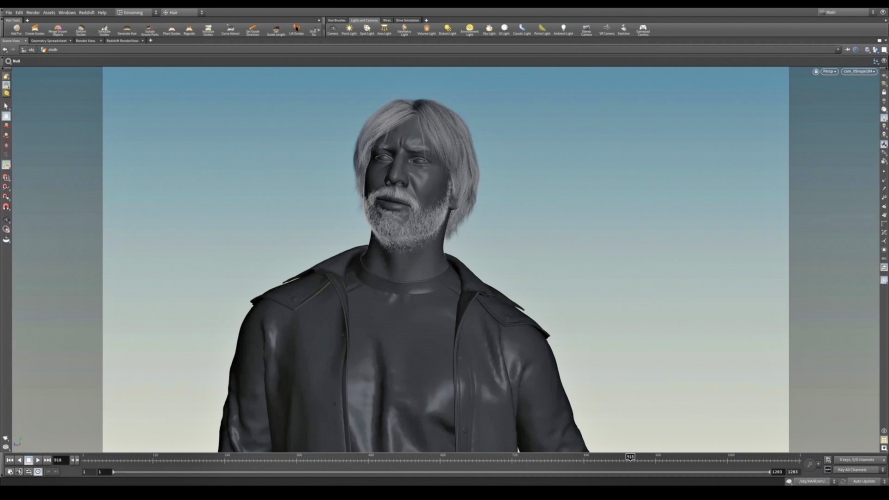The height and width of the screenshot is (500, 889).
Task: Add a Point Light from the shelf
Action: click(348, 29)
